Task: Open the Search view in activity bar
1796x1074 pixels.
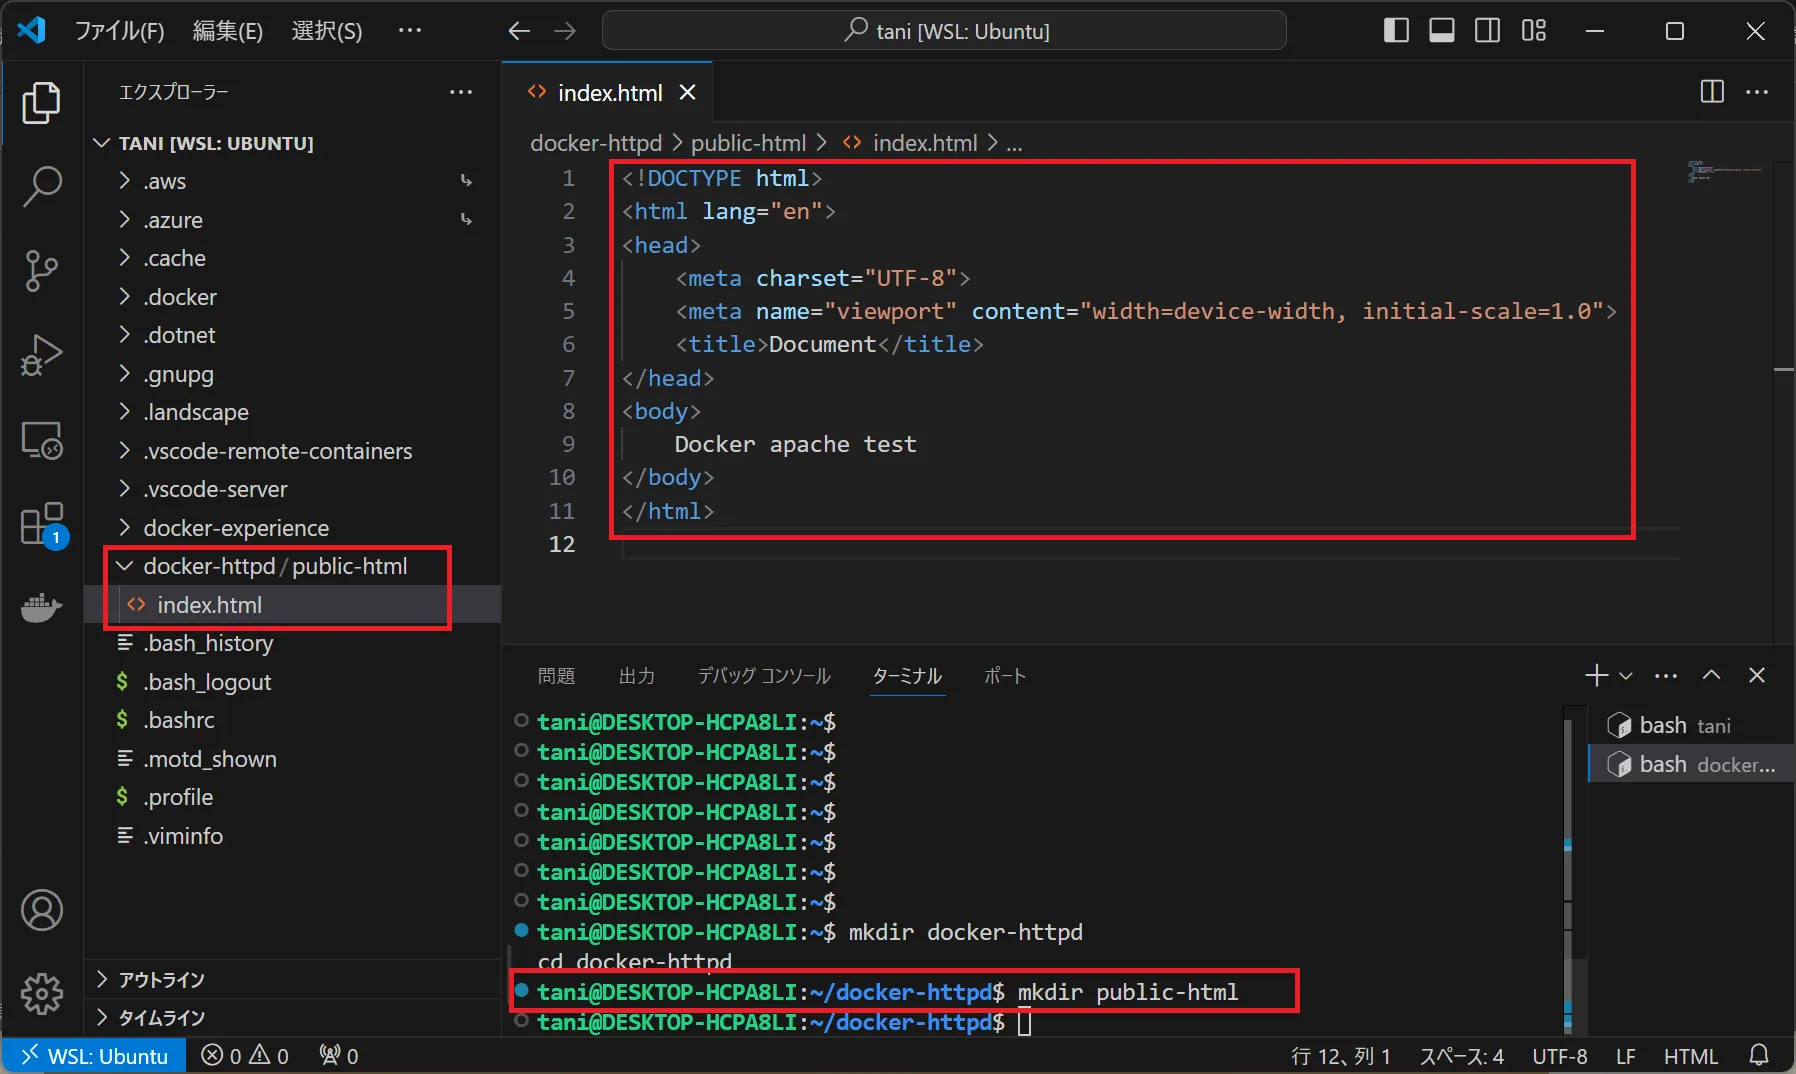Action: pyautogui.click(x=41, y=187)
